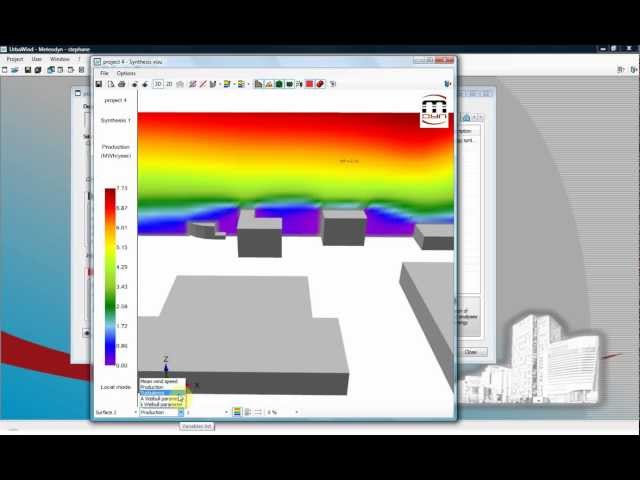
Task: Open the Project menu in UrbaWind window
Action: tap(15, 59)
